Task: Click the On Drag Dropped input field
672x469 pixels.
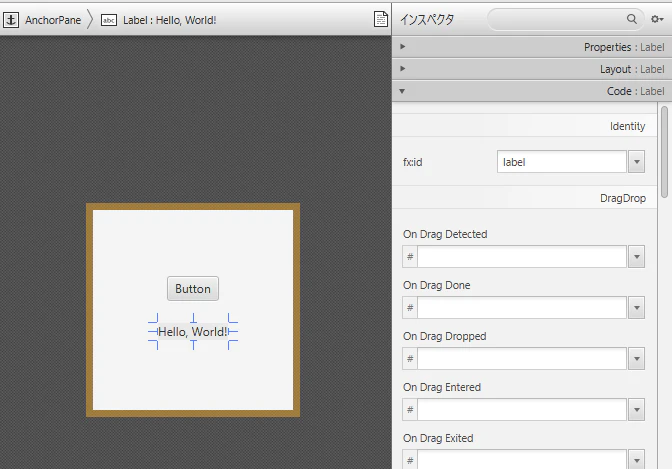Action: pyautogui.click(x=522, y=359)
